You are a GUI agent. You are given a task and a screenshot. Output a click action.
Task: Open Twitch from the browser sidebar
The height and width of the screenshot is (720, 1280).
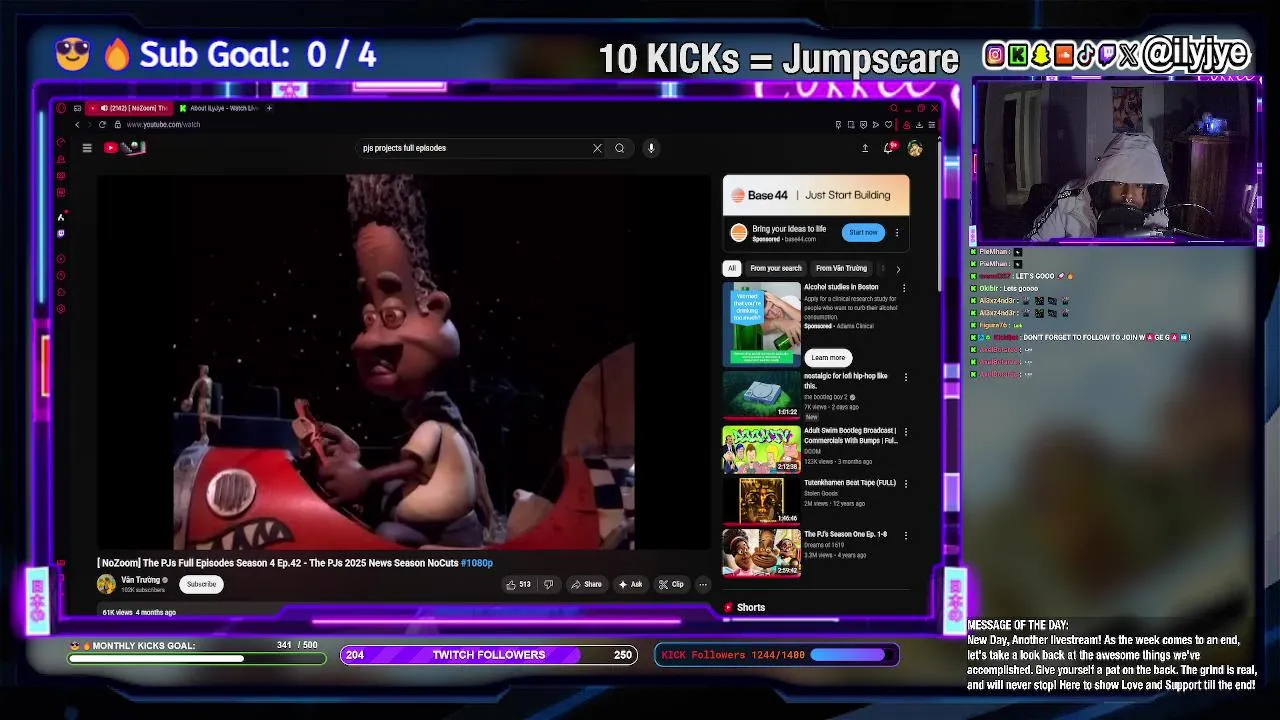coord(61,233)
